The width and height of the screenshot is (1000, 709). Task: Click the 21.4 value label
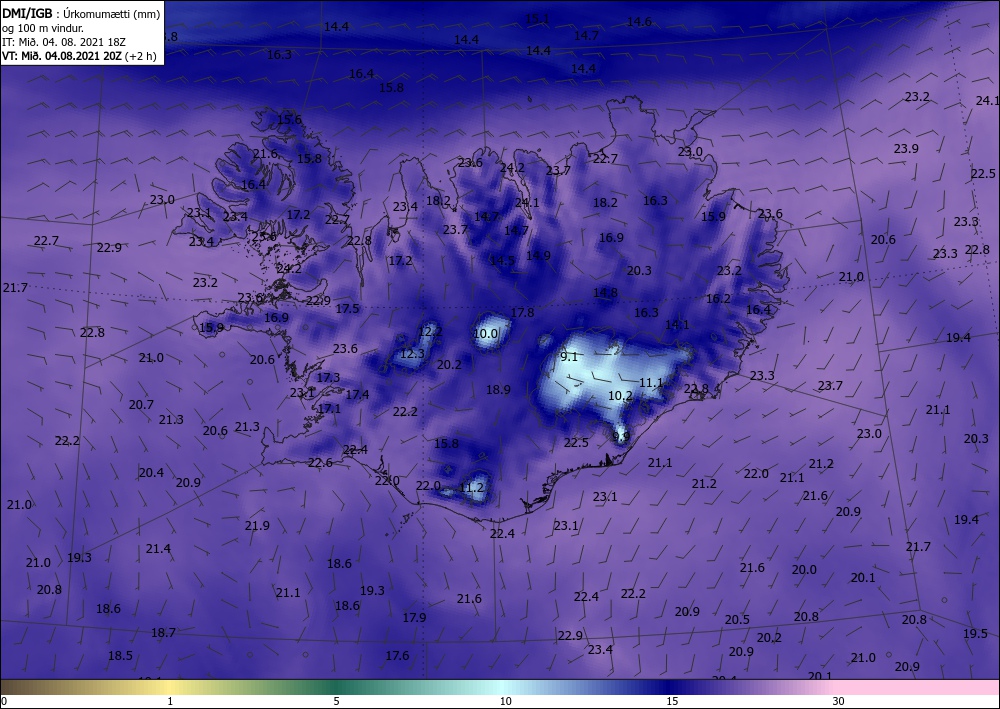[158, 549]
